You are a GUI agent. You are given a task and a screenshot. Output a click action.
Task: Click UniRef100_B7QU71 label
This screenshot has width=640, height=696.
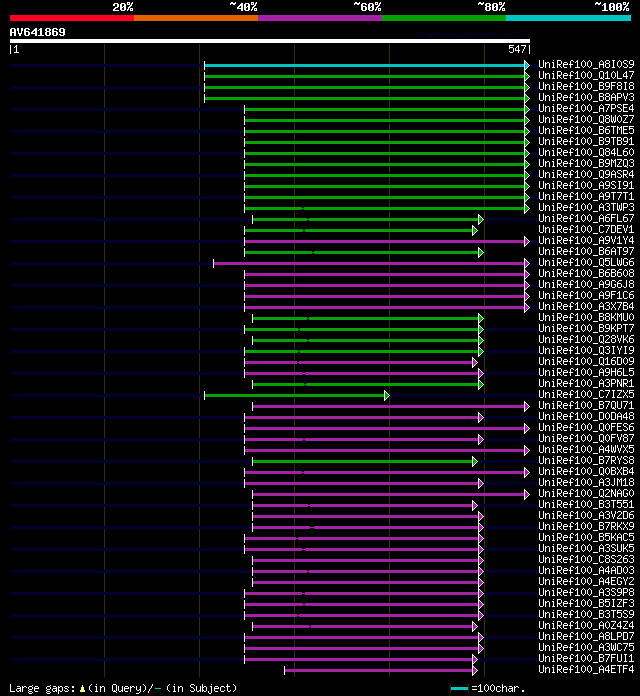click(586, 406)
